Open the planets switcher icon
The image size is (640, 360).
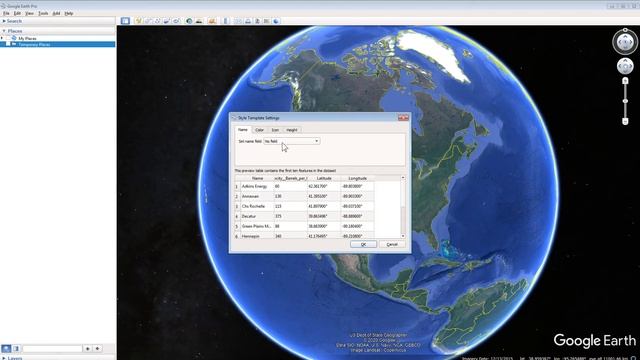pos(212,21)
